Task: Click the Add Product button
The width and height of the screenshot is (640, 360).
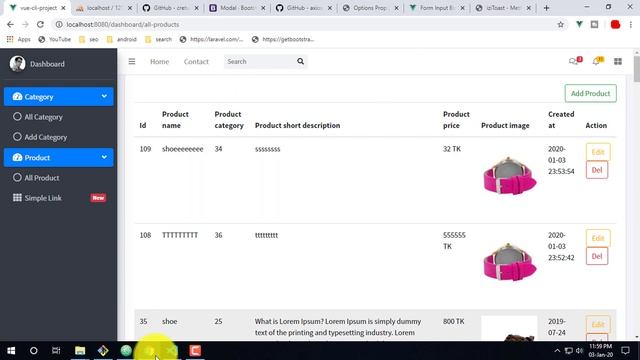Action: pyautogui.click(x=591, y=93)
